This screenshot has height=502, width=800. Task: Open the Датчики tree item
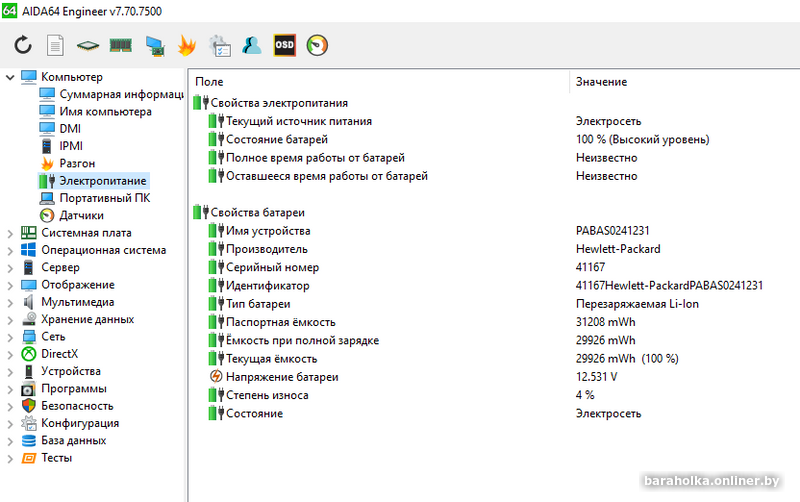click(81, 215)
